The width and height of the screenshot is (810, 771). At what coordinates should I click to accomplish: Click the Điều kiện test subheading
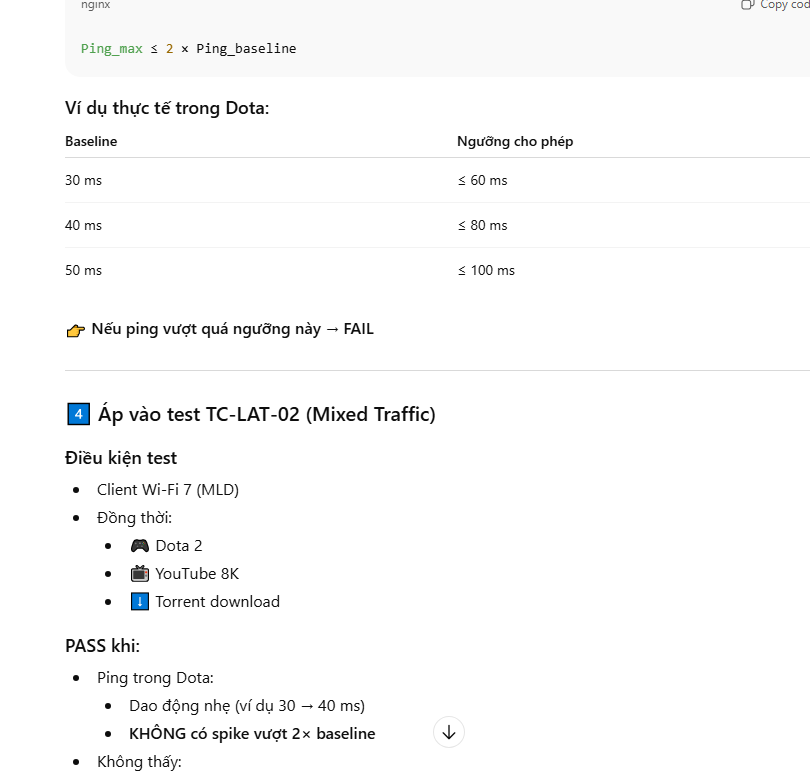pyautogui.click(x=121, y=458)
